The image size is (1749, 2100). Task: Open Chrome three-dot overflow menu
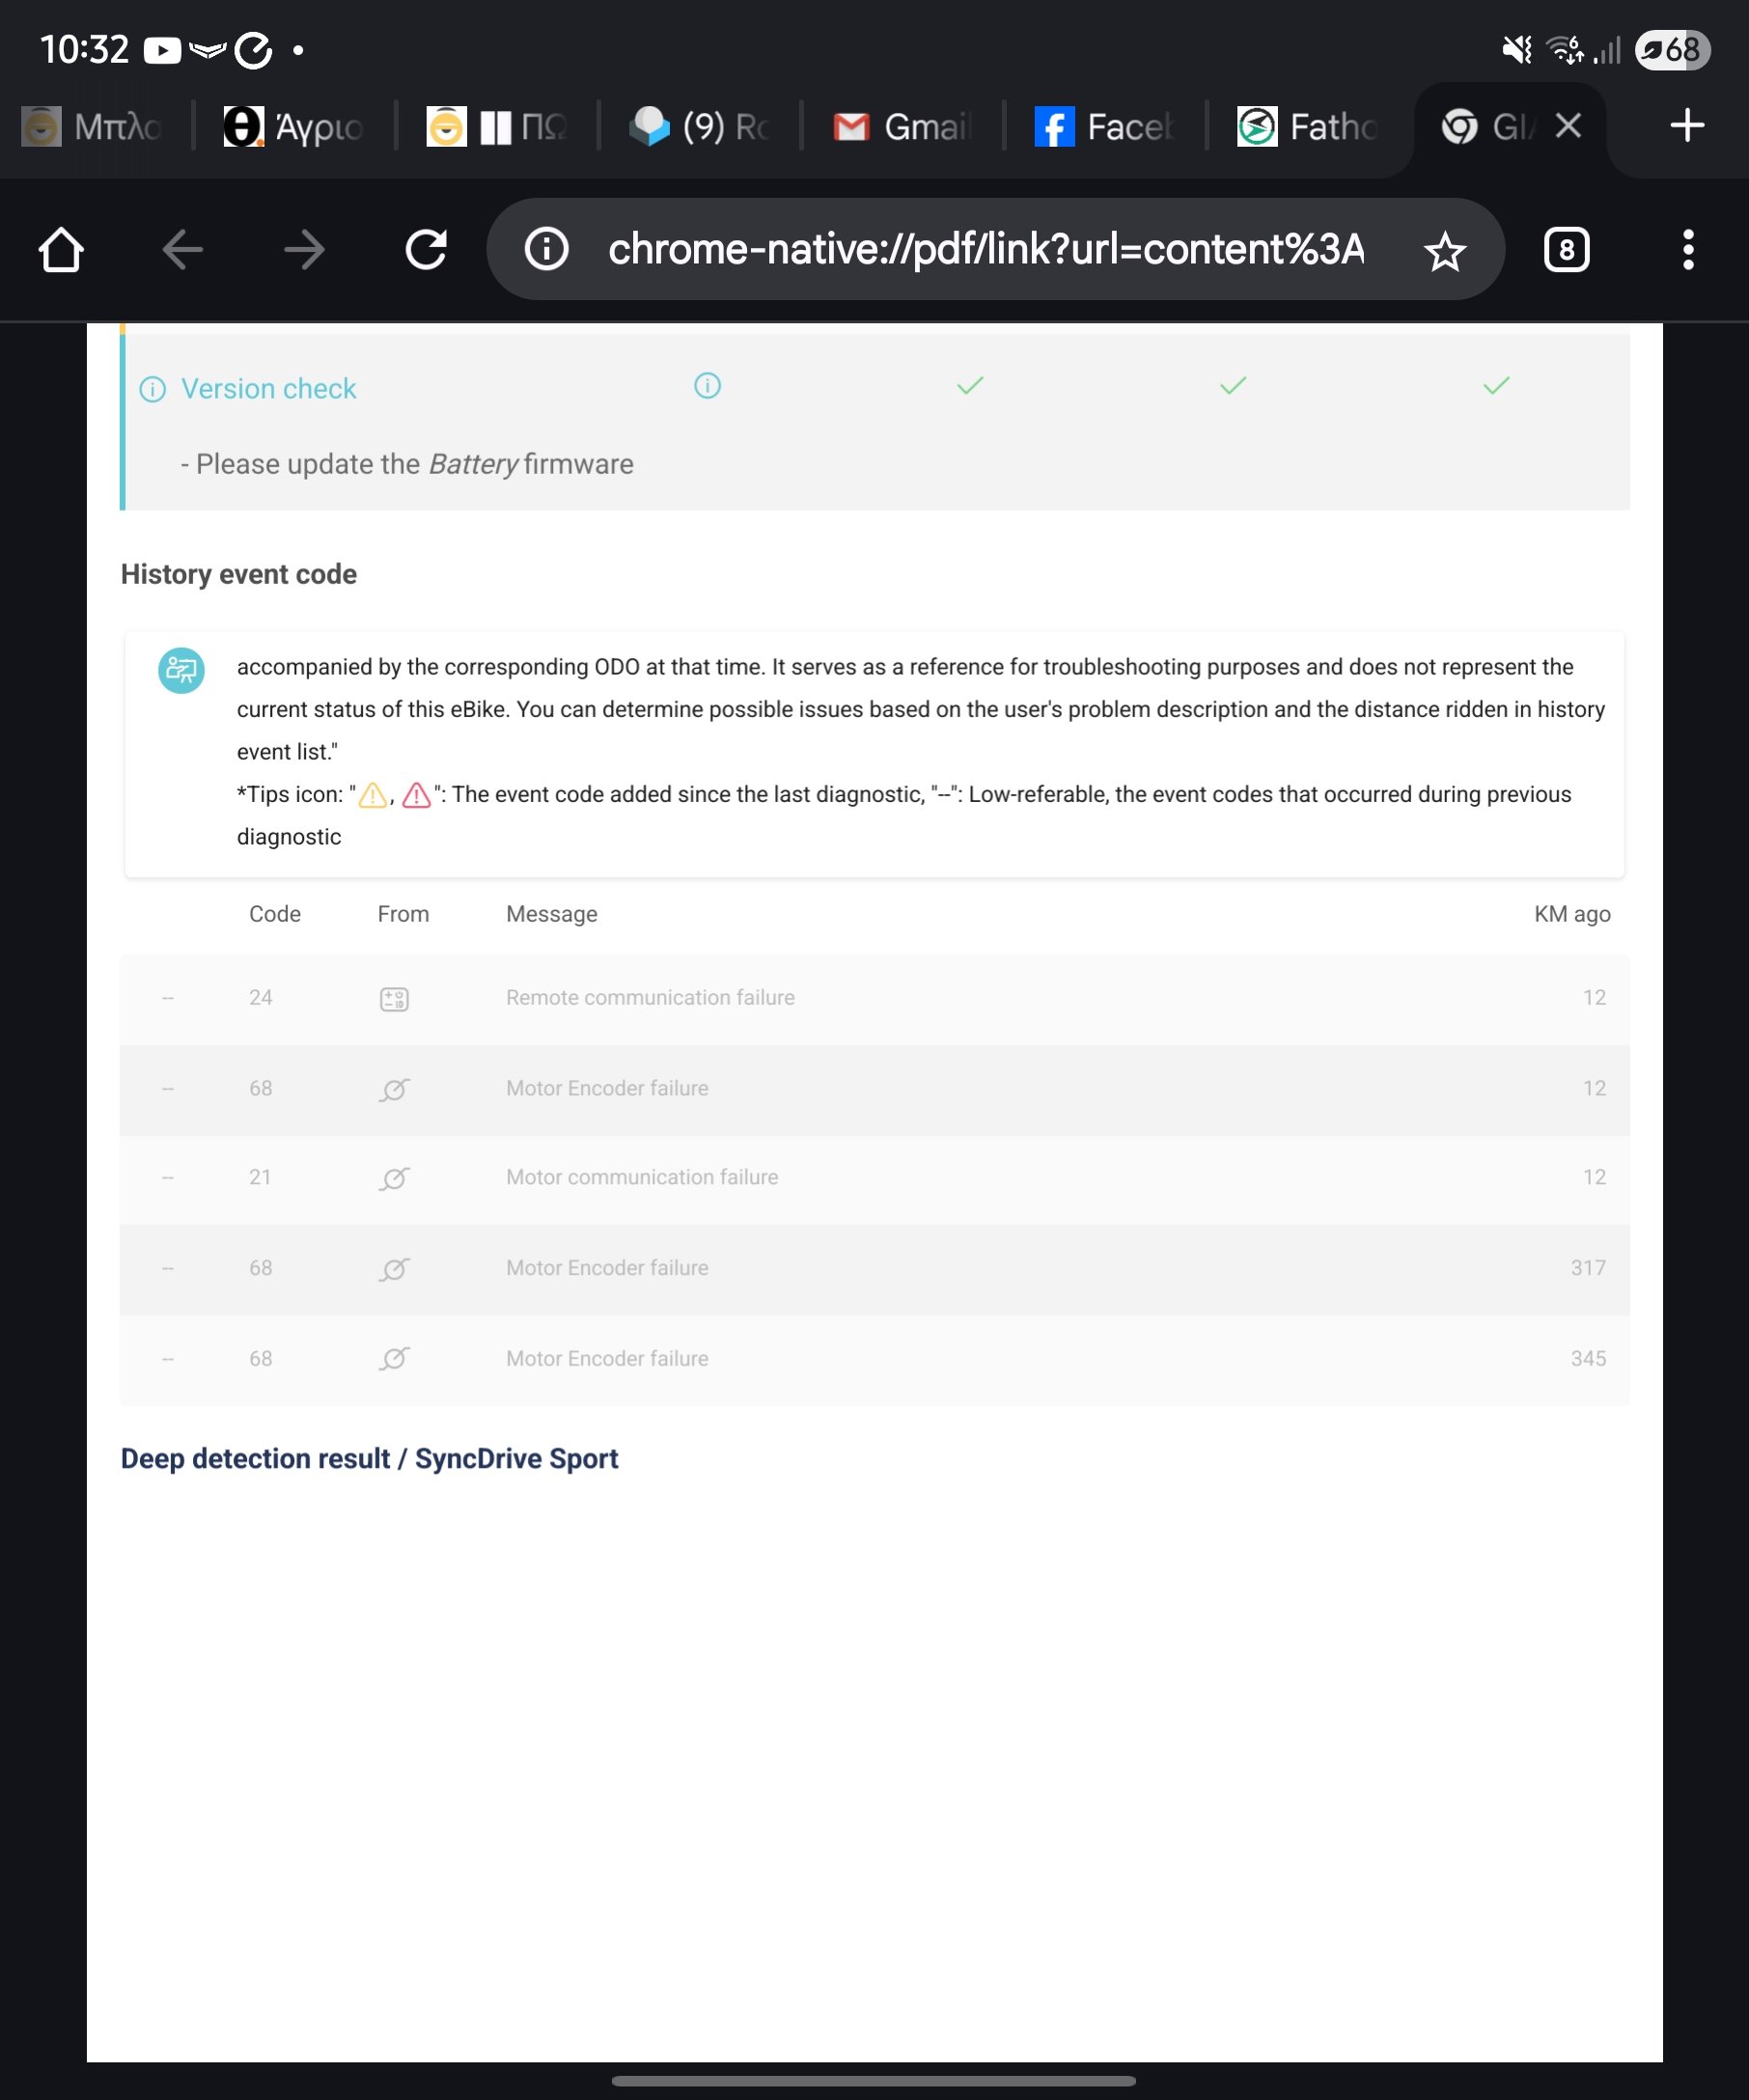pyautogui.click(x=1688, y=250)
